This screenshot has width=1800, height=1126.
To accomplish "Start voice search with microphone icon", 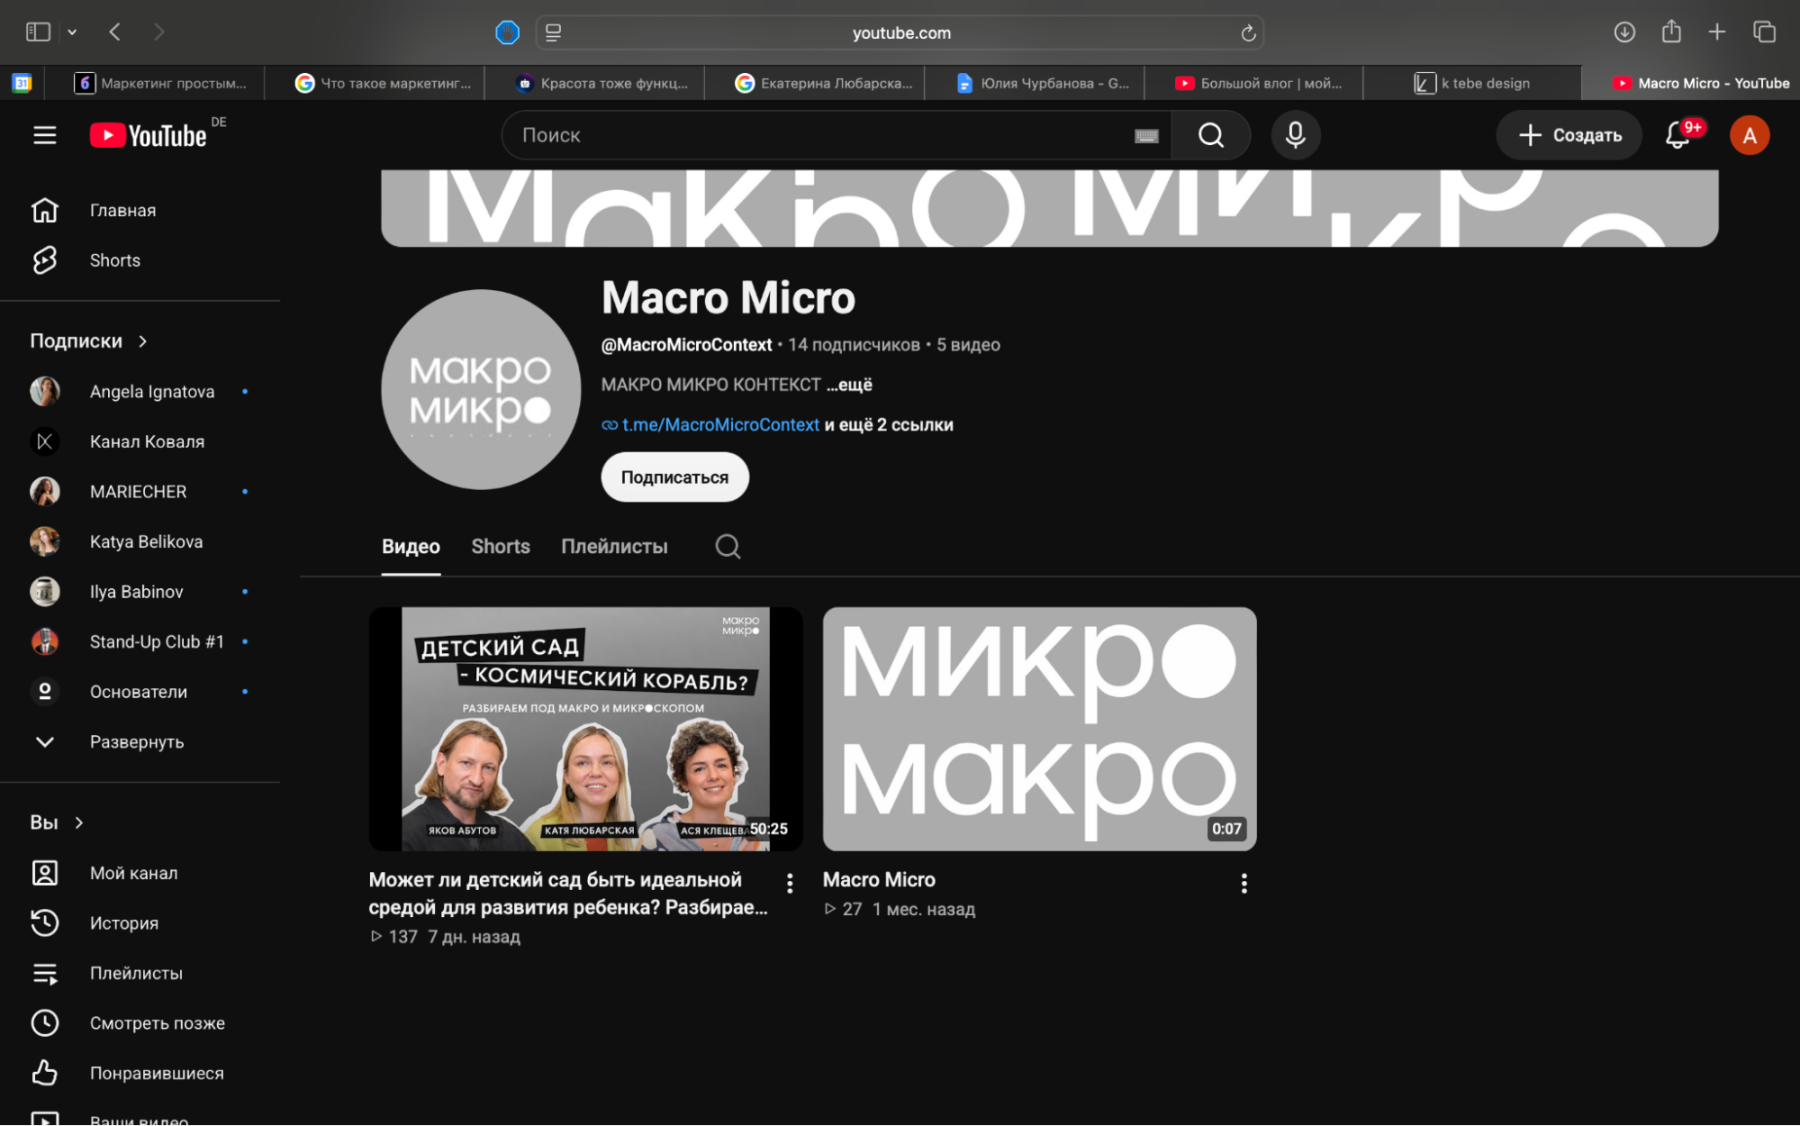I will coord(1295,135).
